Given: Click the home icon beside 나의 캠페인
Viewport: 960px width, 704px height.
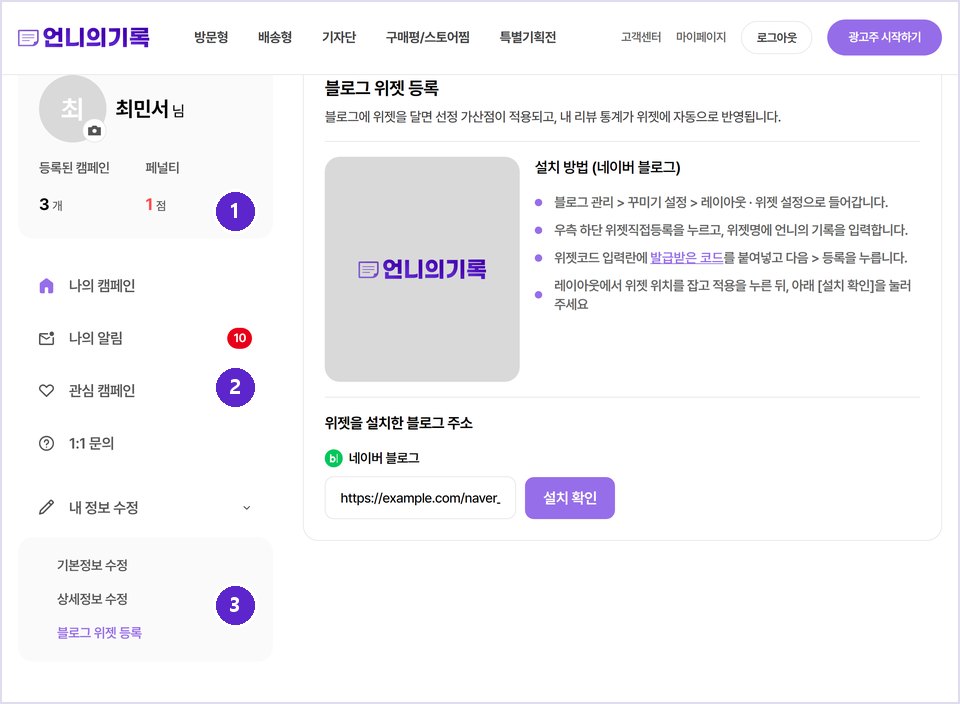Looking at the screenshot, I should click(47, 286).
